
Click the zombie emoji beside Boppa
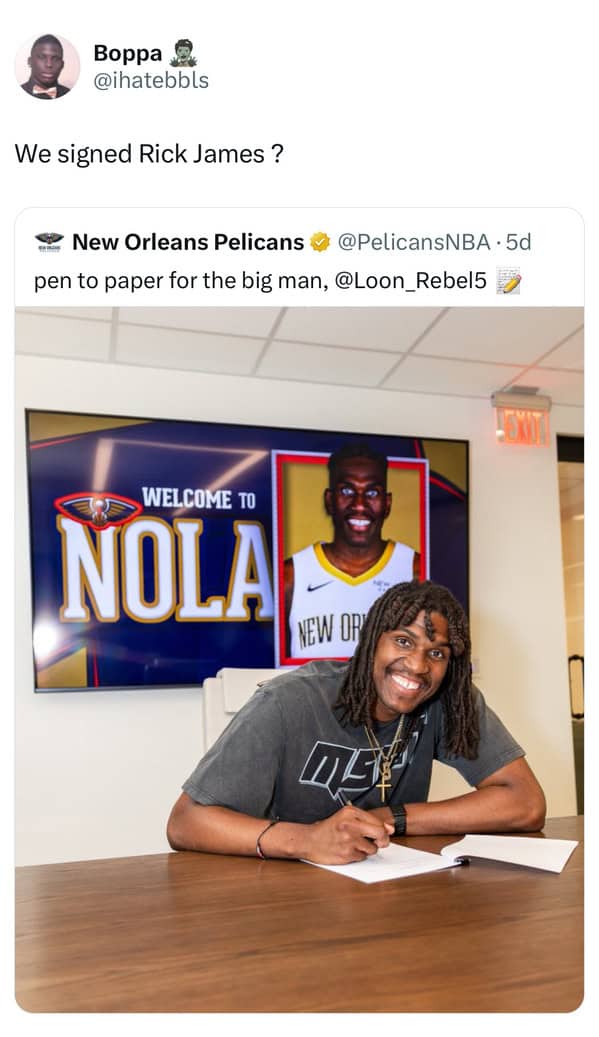pos(183,54)
